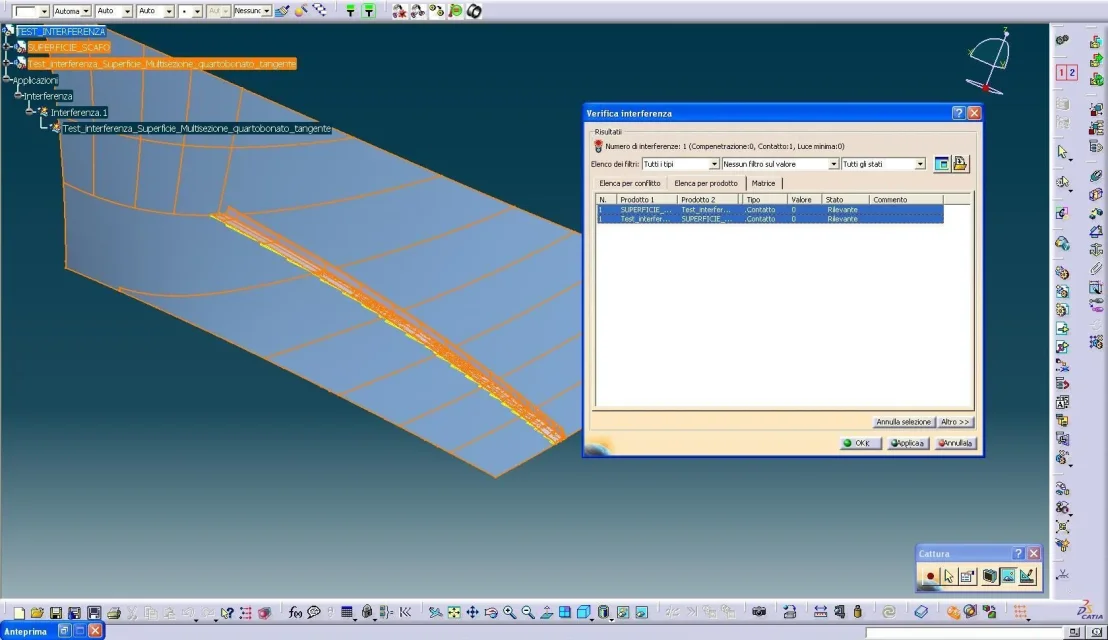Switch to 'Elenca per conflitto' tab
1108x640 pixels.
coord(630,184)
